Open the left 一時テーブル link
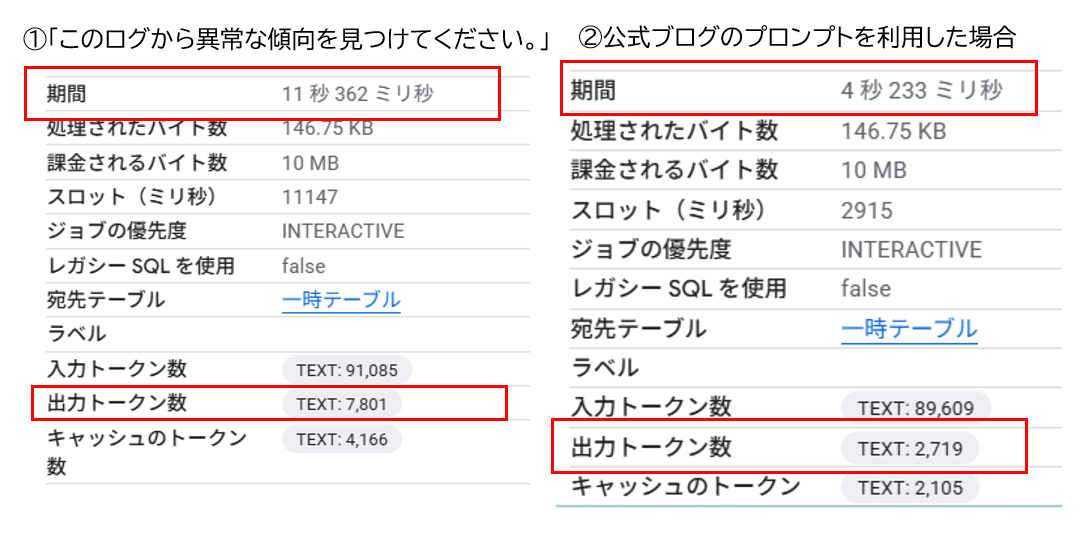The width and height of the screenshot is (1092, 539). pos(341,301)
